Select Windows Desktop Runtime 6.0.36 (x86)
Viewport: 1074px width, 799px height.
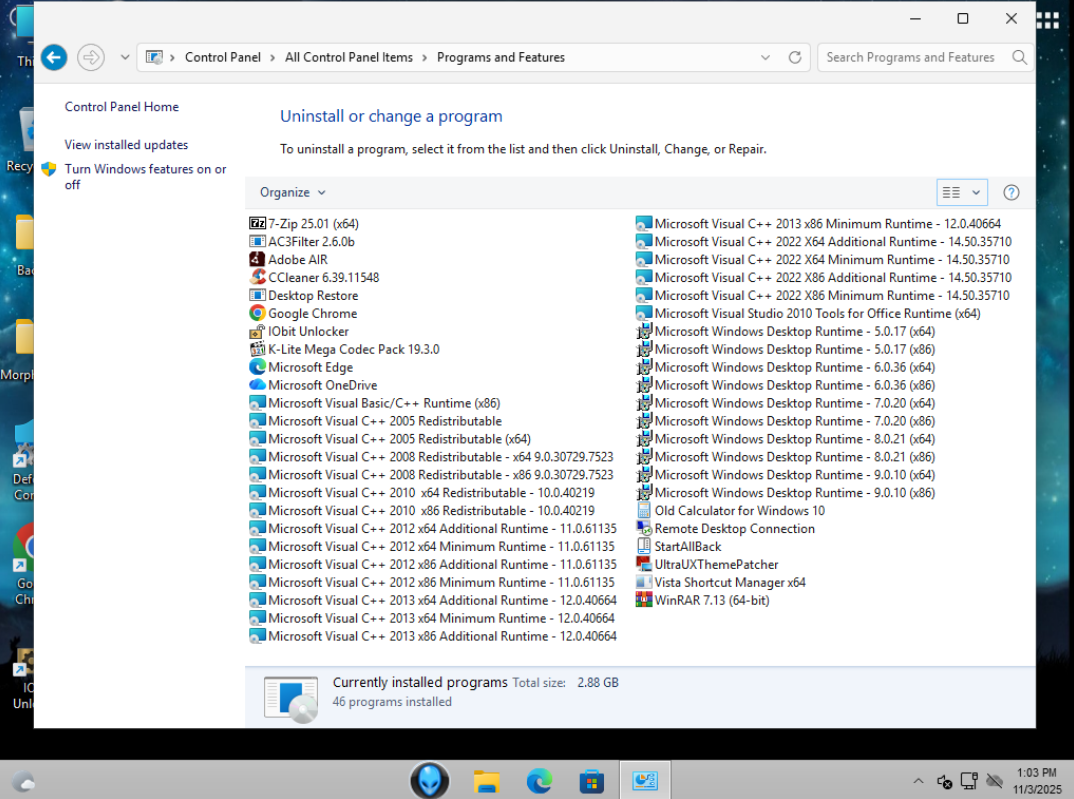coord(786,385)
